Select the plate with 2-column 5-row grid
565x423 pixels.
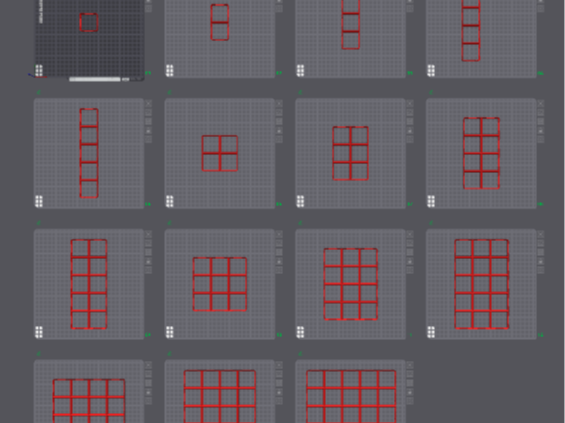tap(89, 284)
